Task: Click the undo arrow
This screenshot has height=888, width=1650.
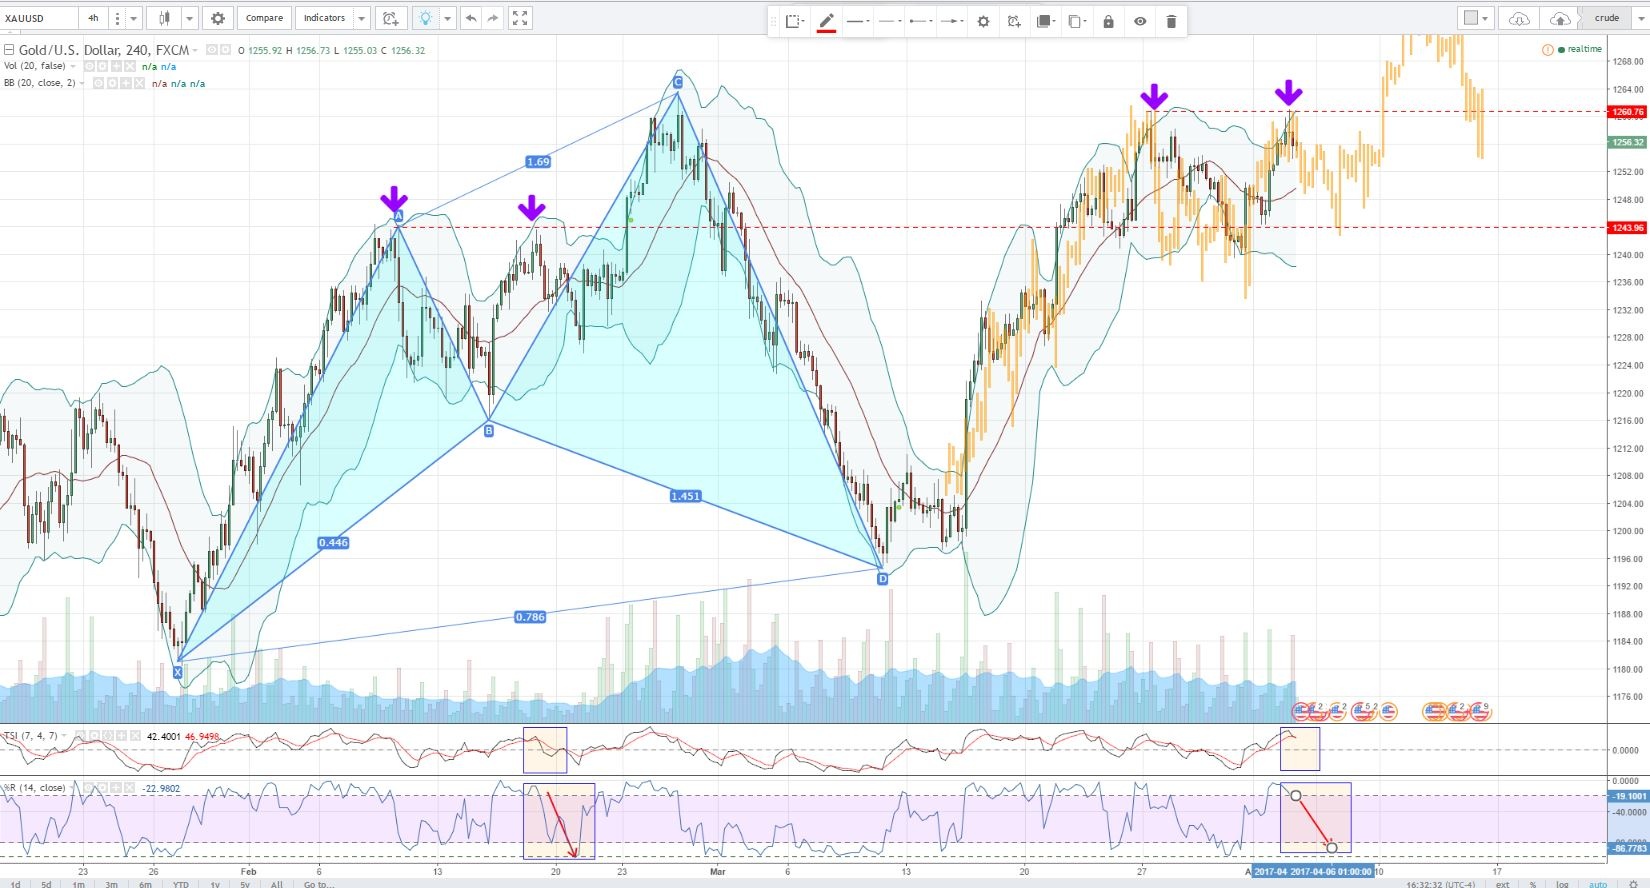Action: pyautogui.click(x=471, y=18)
